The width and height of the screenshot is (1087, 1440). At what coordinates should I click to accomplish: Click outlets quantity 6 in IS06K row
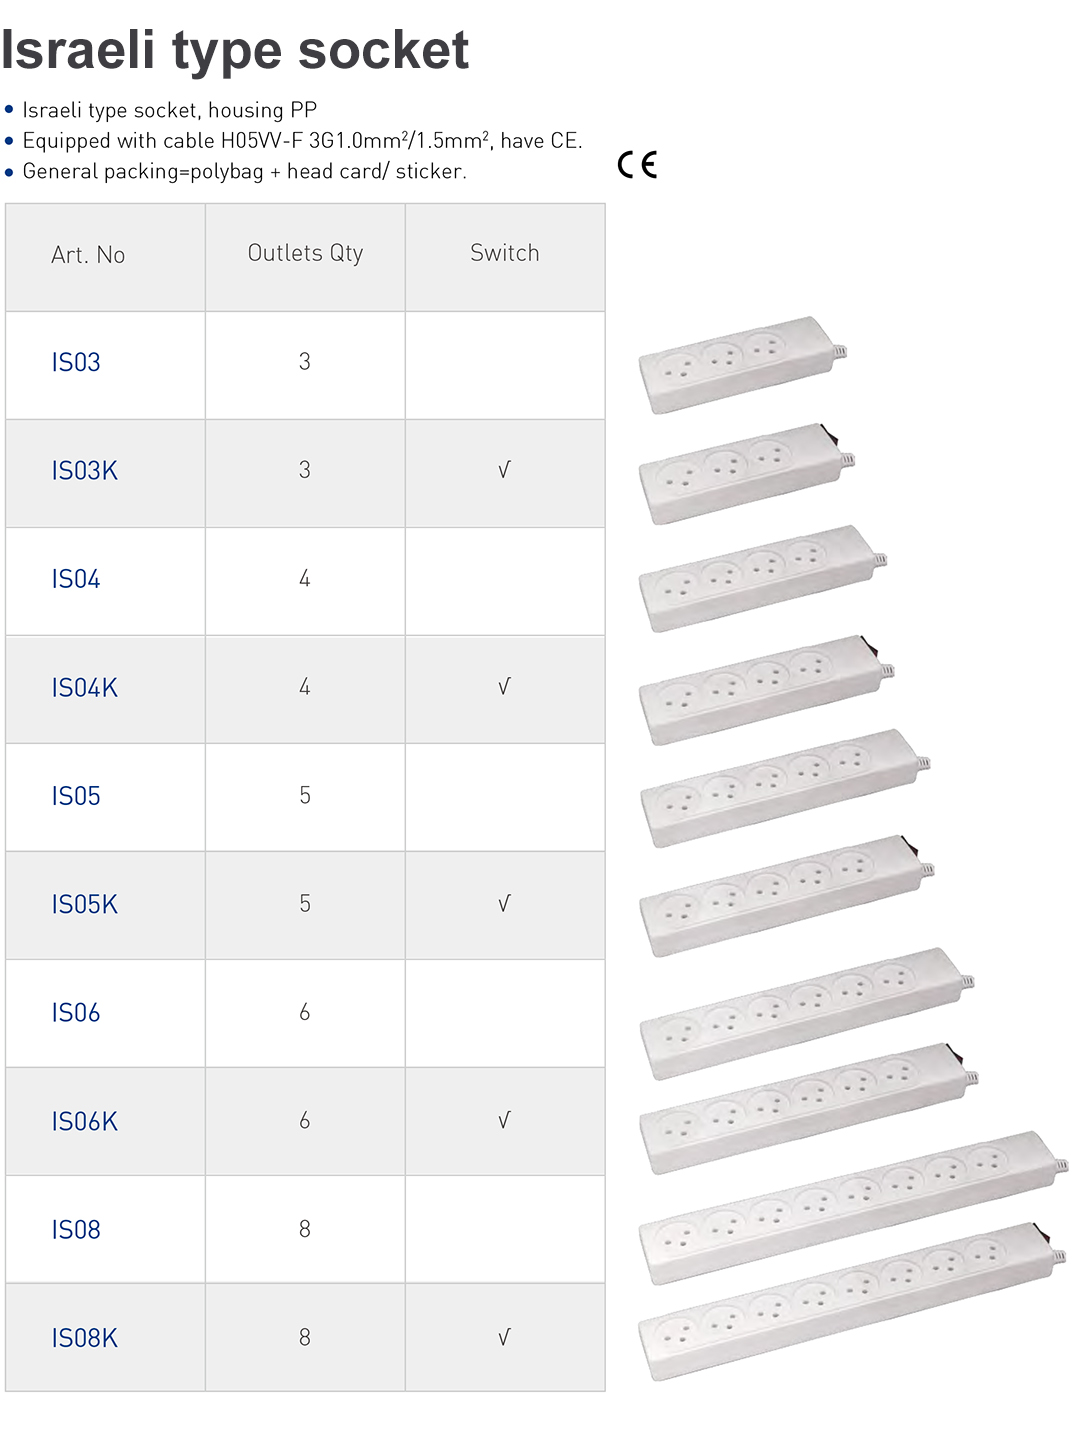305,1121
